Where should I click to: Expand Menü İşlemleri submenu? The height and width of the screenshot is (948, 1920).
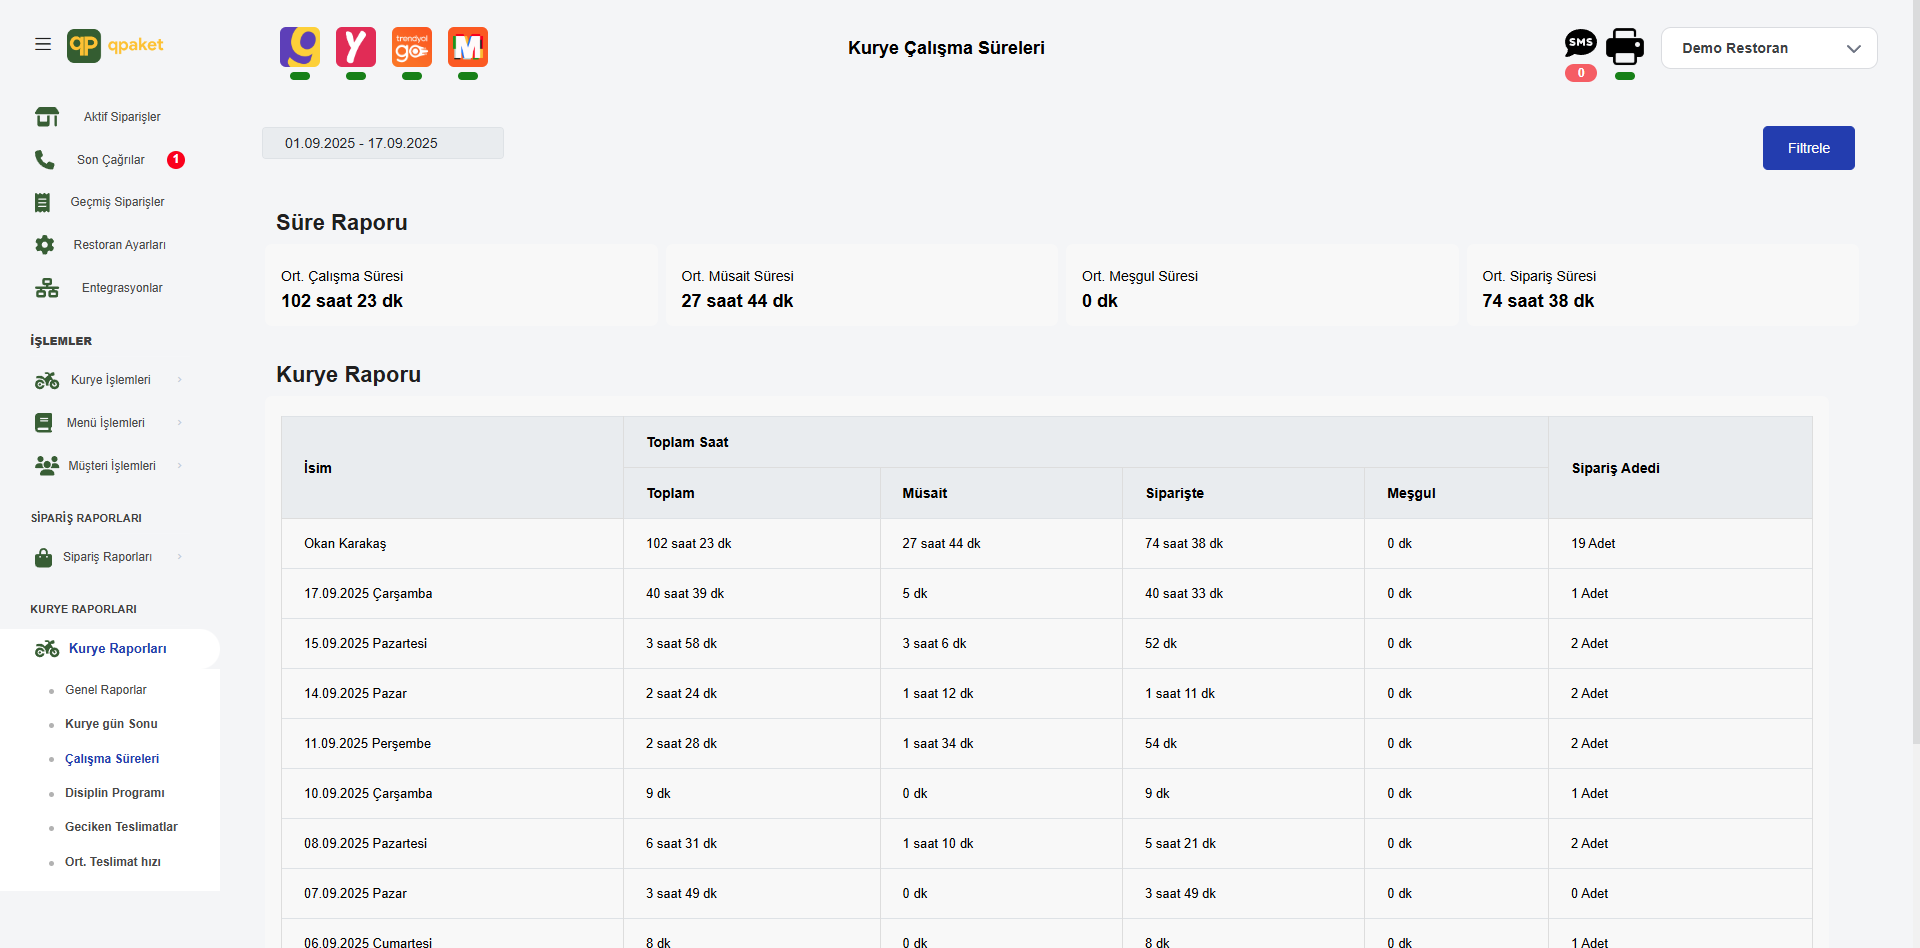(x=106, y=423)
